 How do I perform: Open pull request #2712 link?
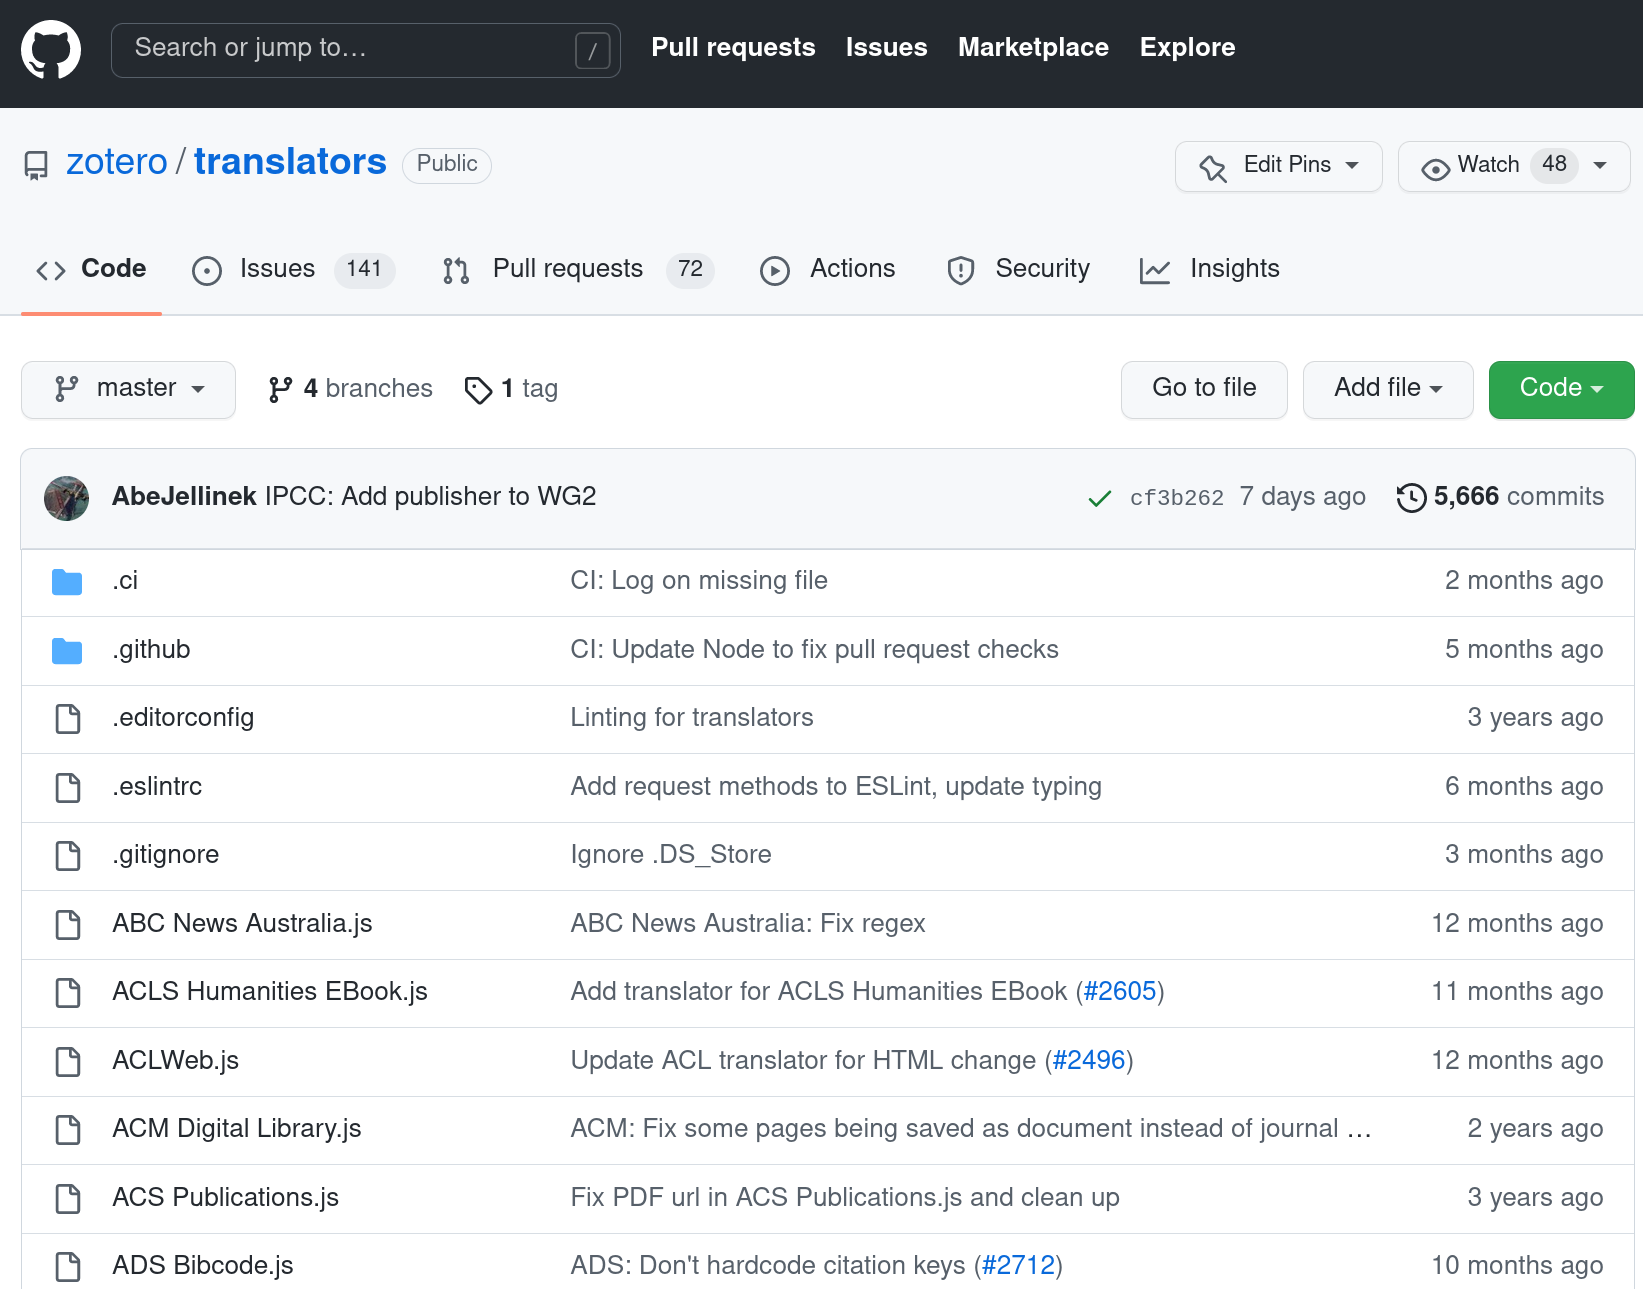click(x=1018, y=1266)
